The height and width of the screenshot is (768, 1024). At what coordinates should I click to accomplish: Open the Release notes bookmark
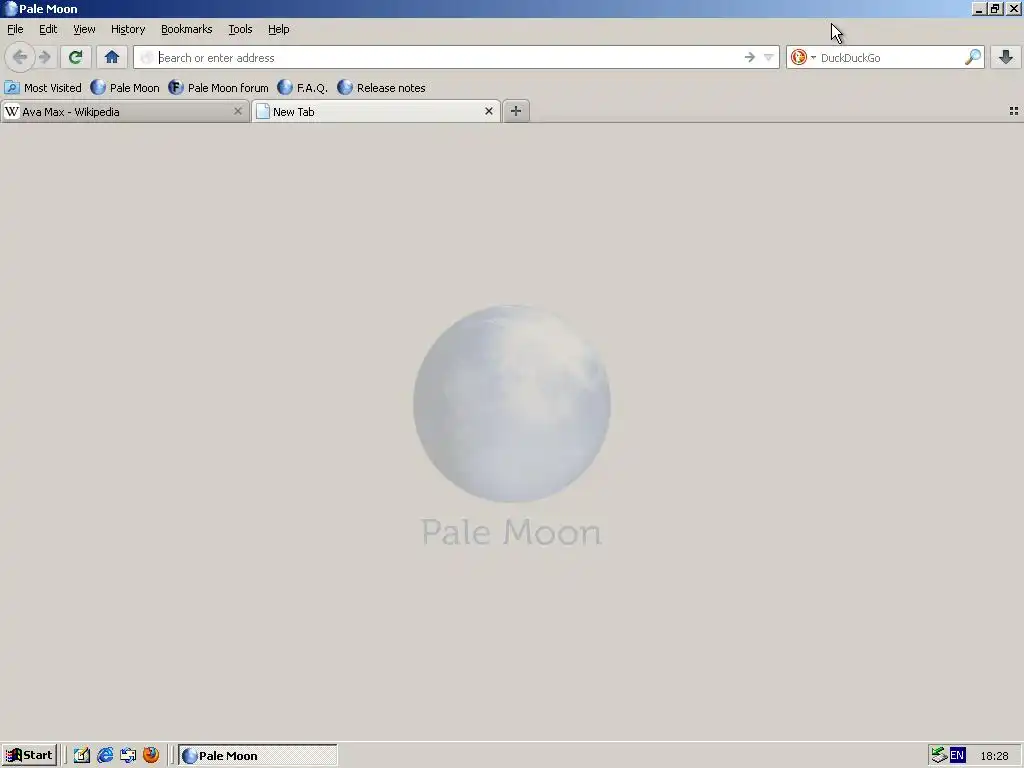click(x=381, y=88)
